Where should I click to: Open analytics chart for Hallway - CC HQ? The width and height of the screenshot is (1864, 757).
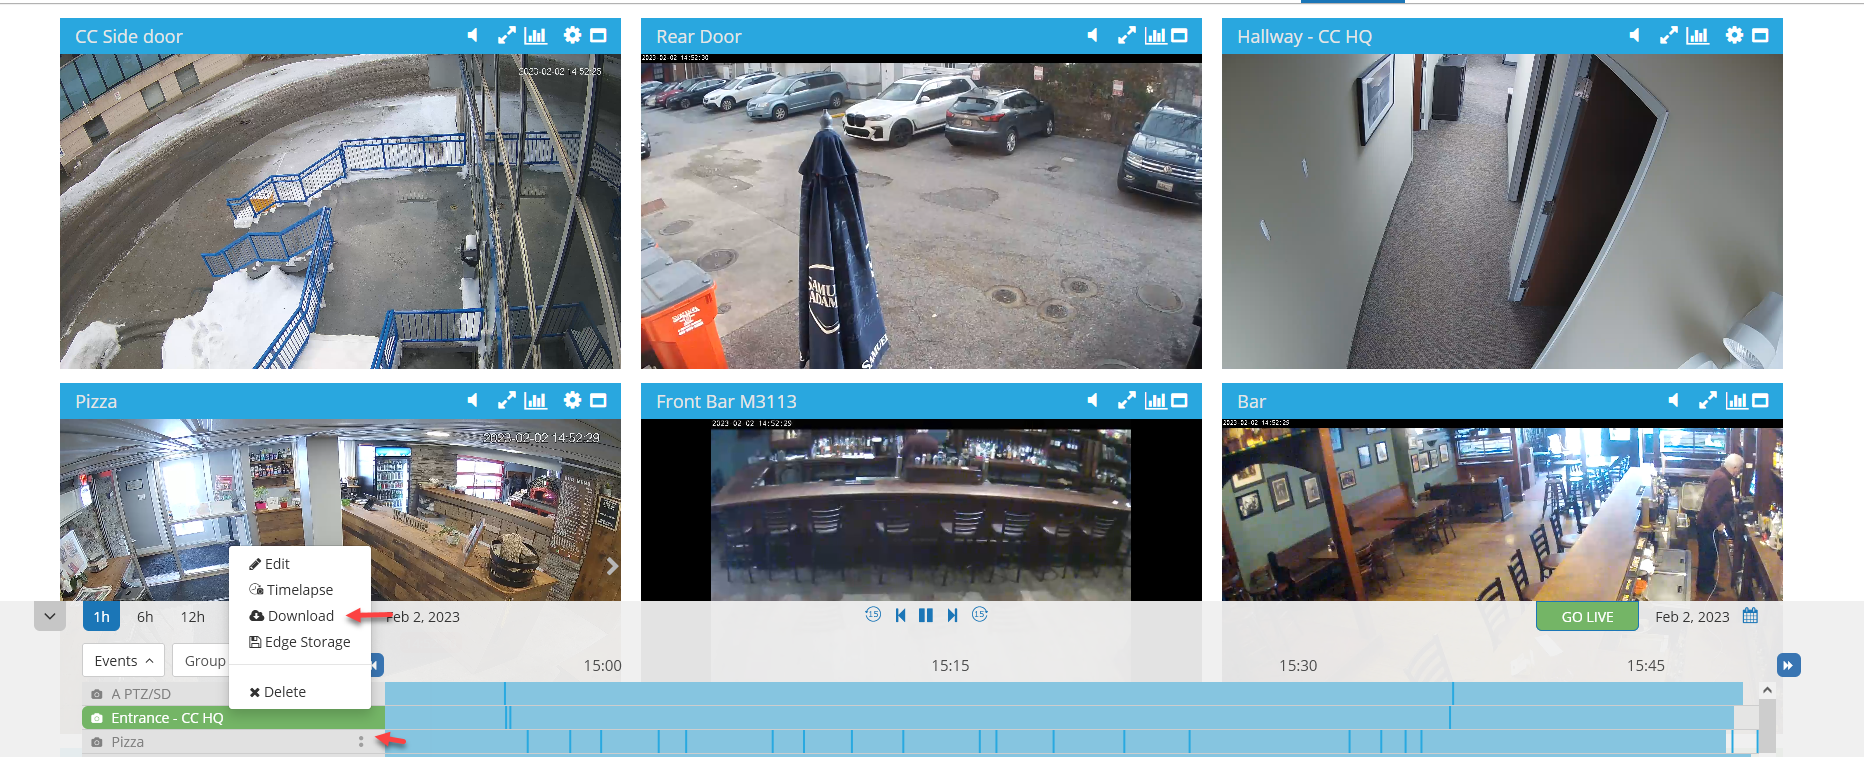point(1698,36)
